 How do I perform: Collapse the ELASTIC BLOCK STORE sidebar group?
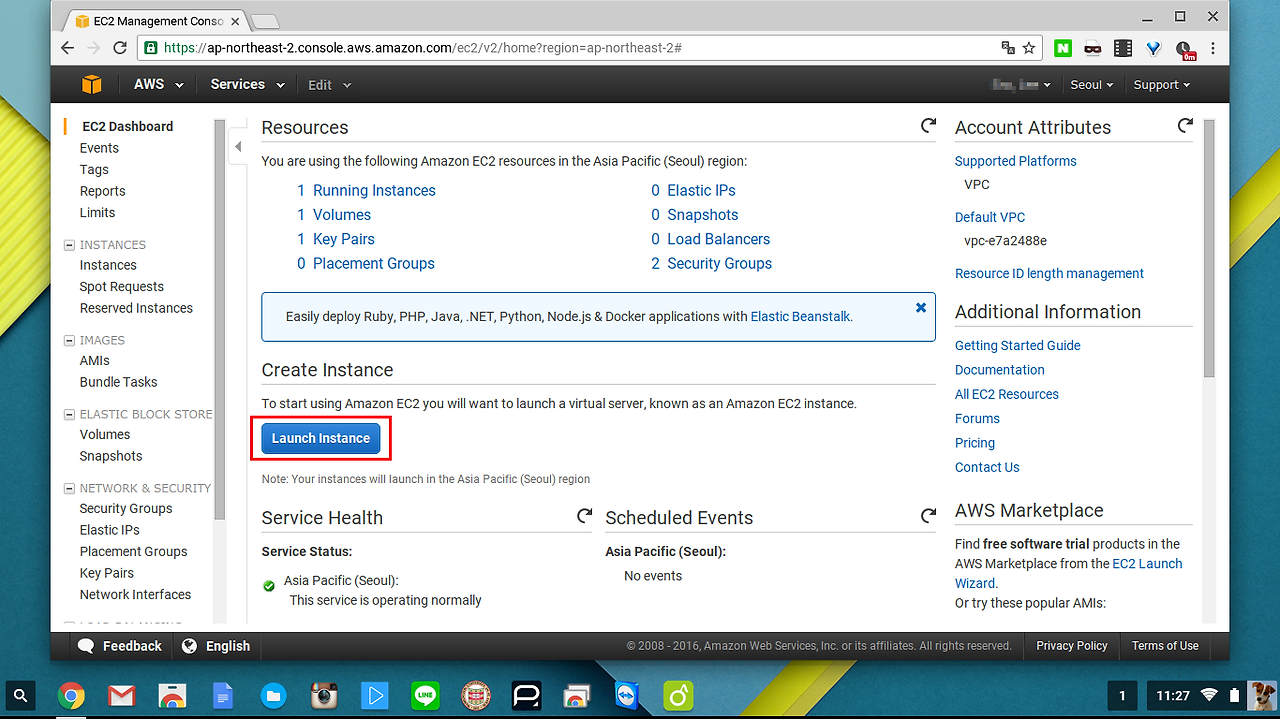pyautogui.click(x=70, y=415)
